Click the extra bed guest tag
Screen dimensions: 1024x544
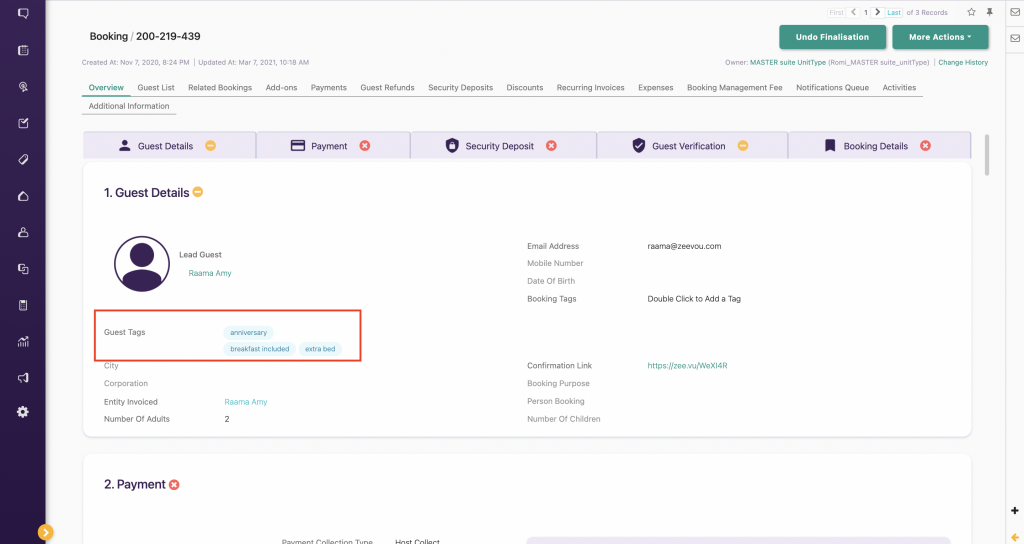tap(320, 349)
